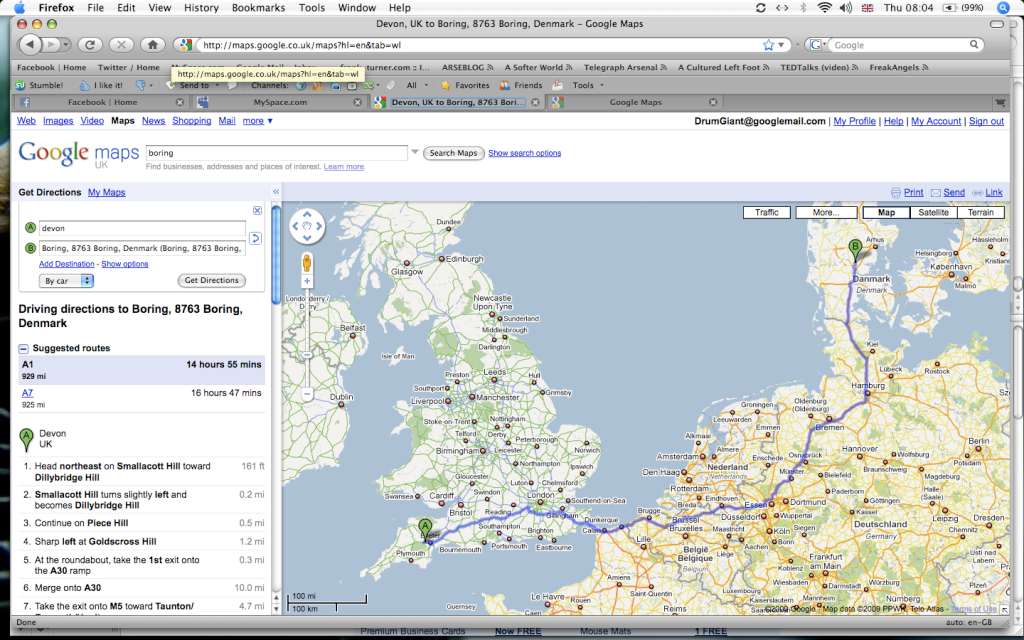Image resolution: width=1024 pixels, height=640 pixels.
Task: Pan the map down with the bottom arrow
Action: [x=307, y=238]
